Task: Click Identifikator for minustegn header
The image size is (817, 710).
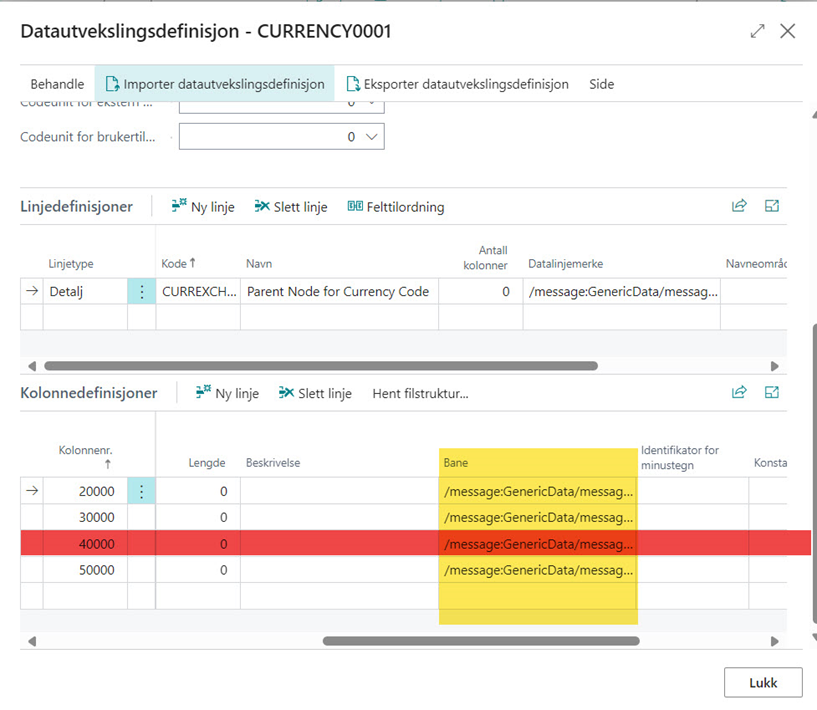Action: (x=679, y=457)
